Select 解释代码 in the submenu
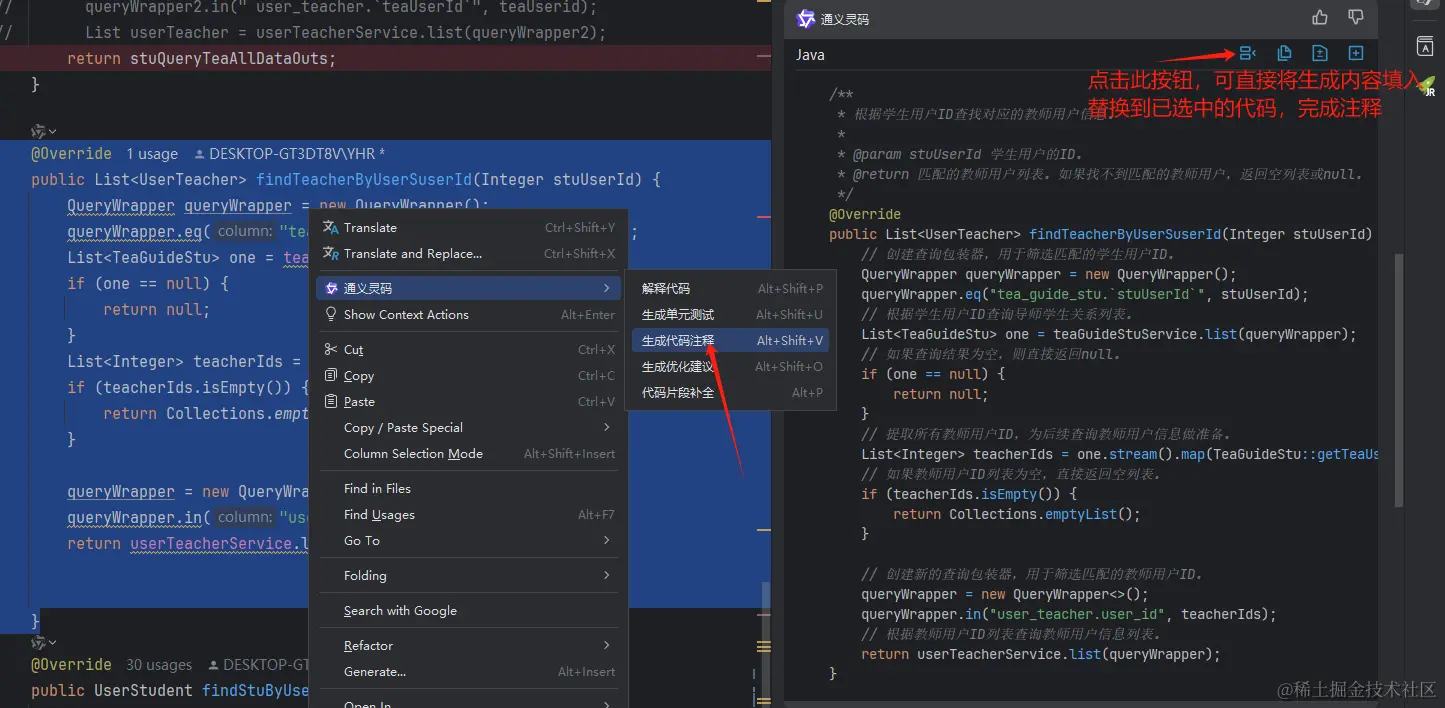 point(731,288)
